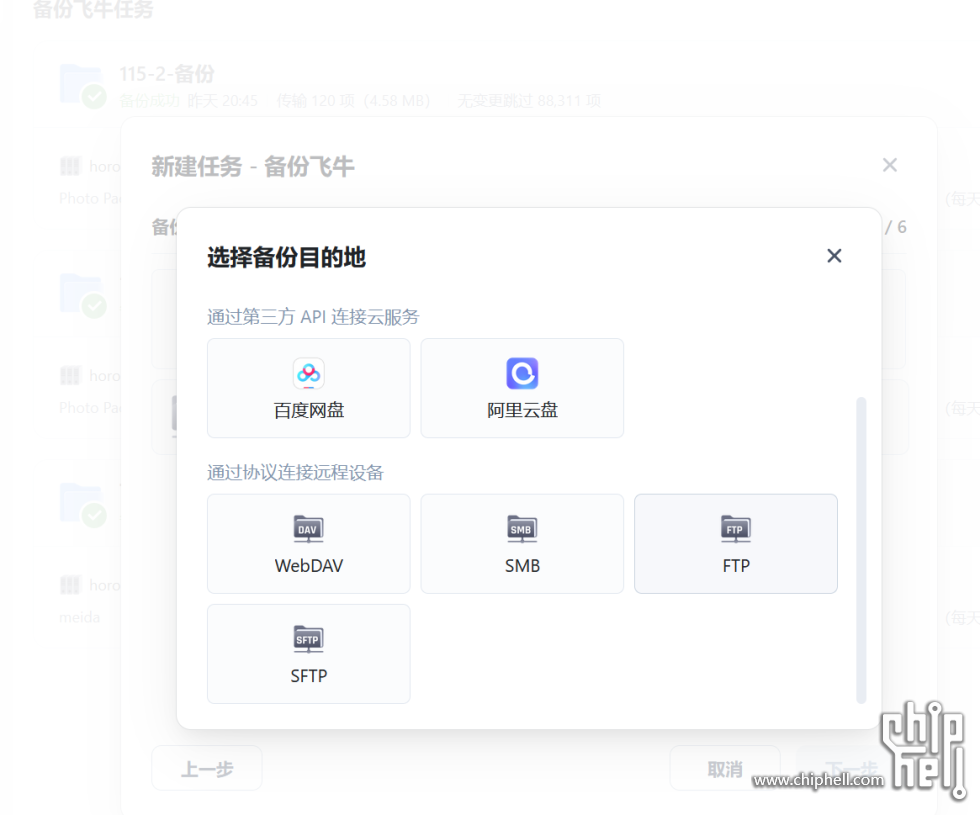Select the Aliyun Drive (阿里云盘) icon

[522, 373]
